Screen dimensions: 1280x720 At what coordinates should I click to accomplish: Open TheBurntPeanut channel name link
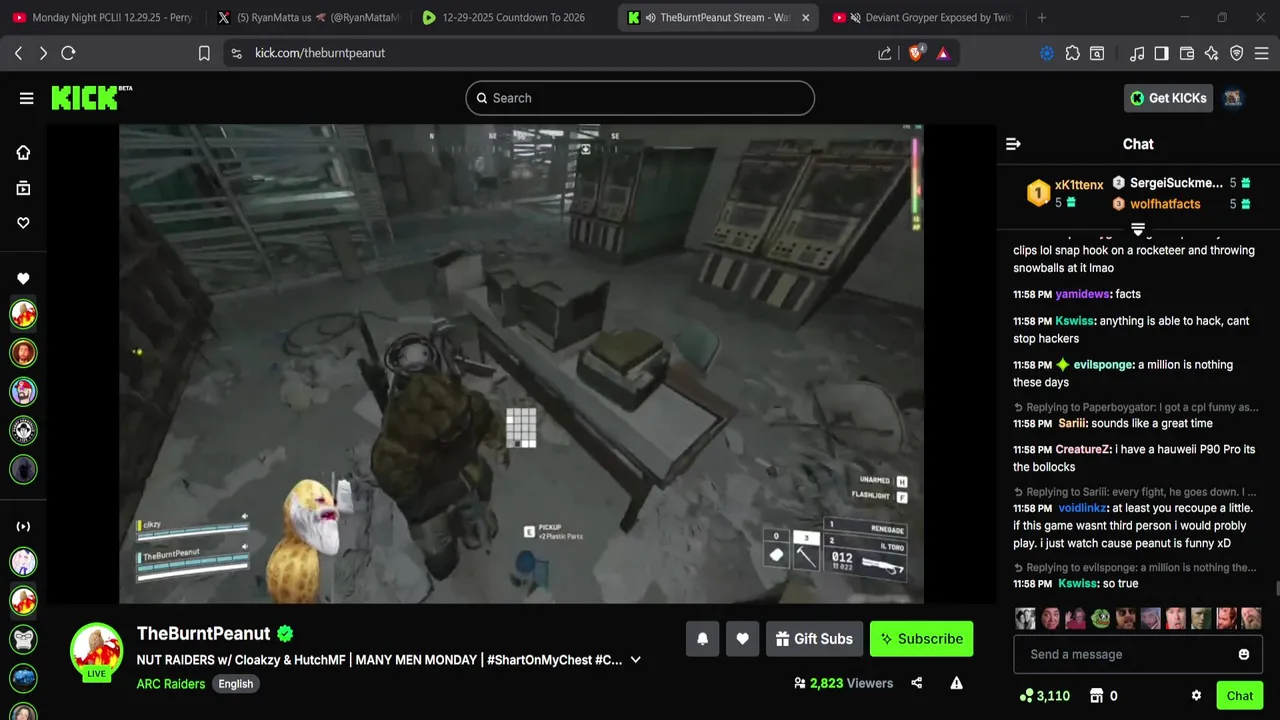point(204,633)
